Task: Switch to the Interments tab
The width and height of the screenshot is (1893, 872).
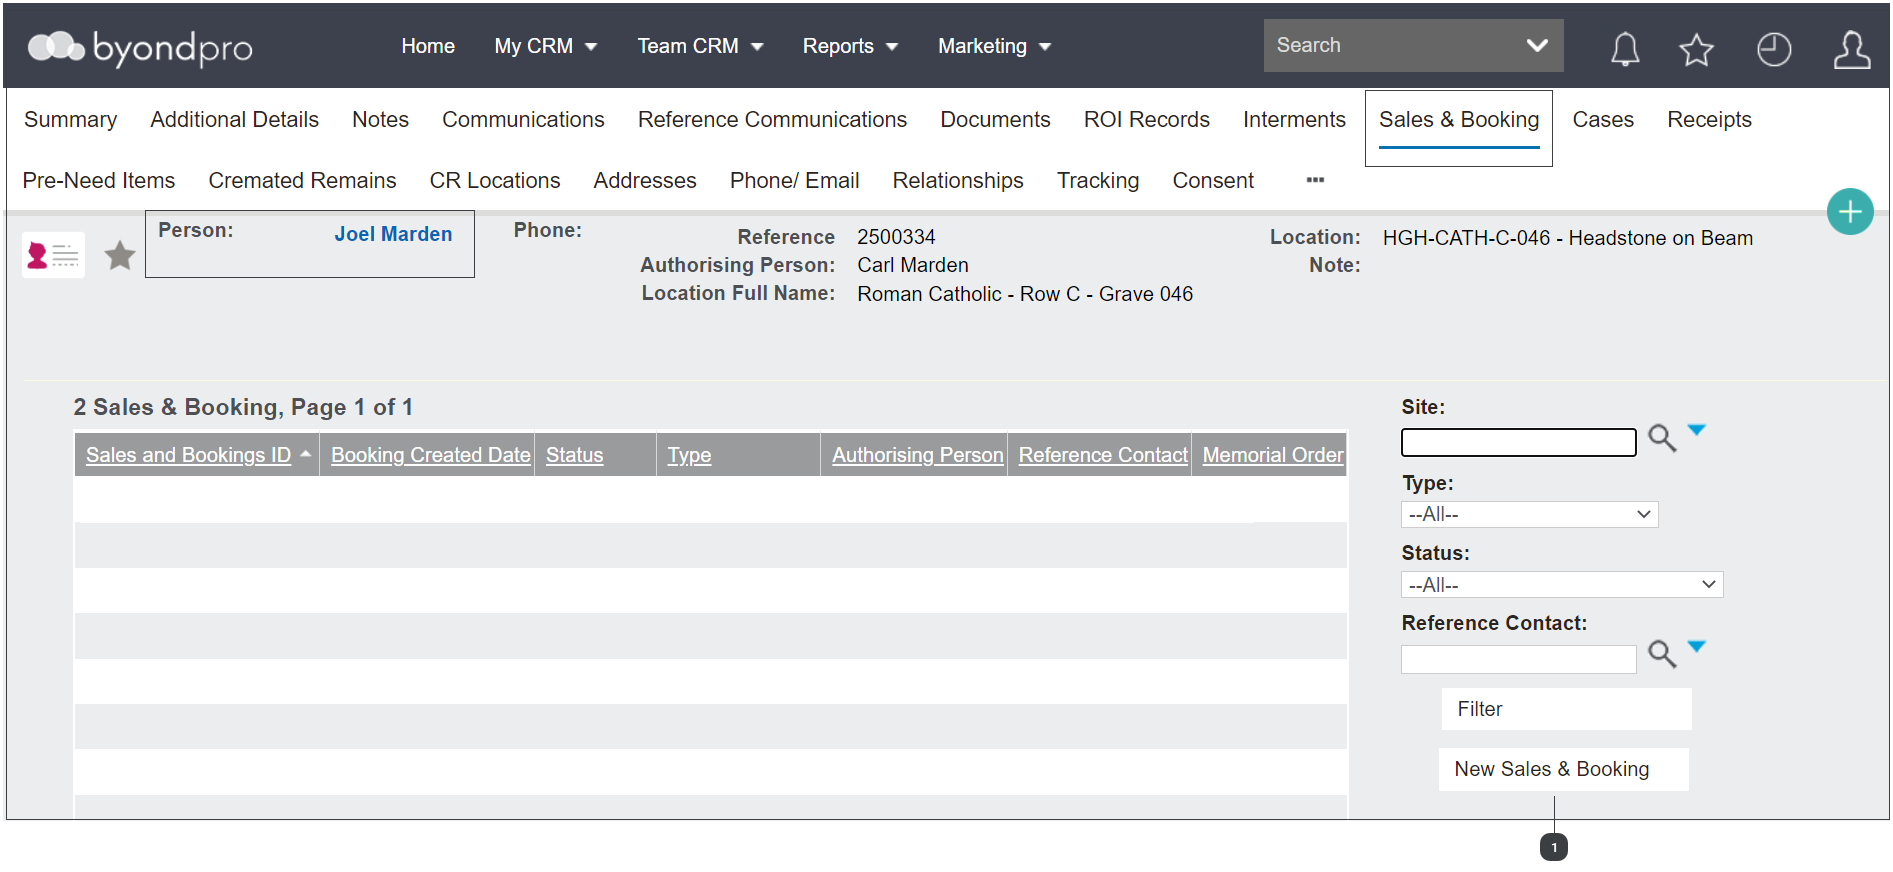Action: pyautogui.click(x=1294, y=120)
